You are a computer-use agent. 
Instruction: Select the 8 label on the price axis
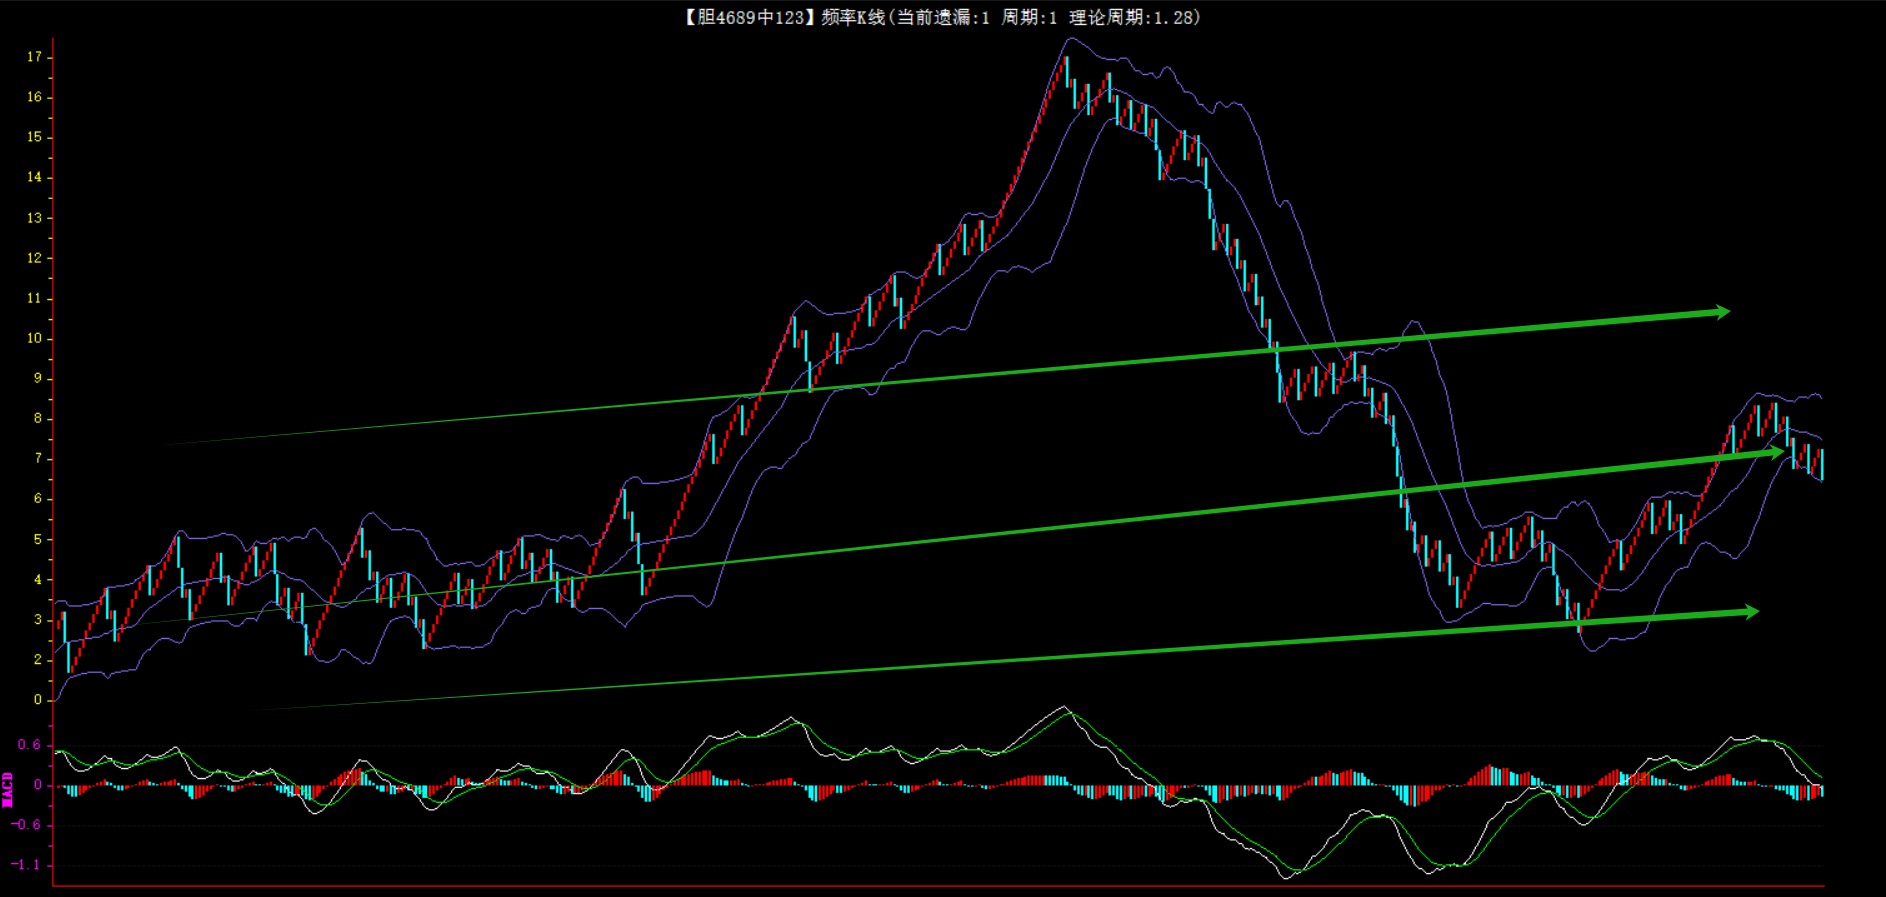click(38, 418)
